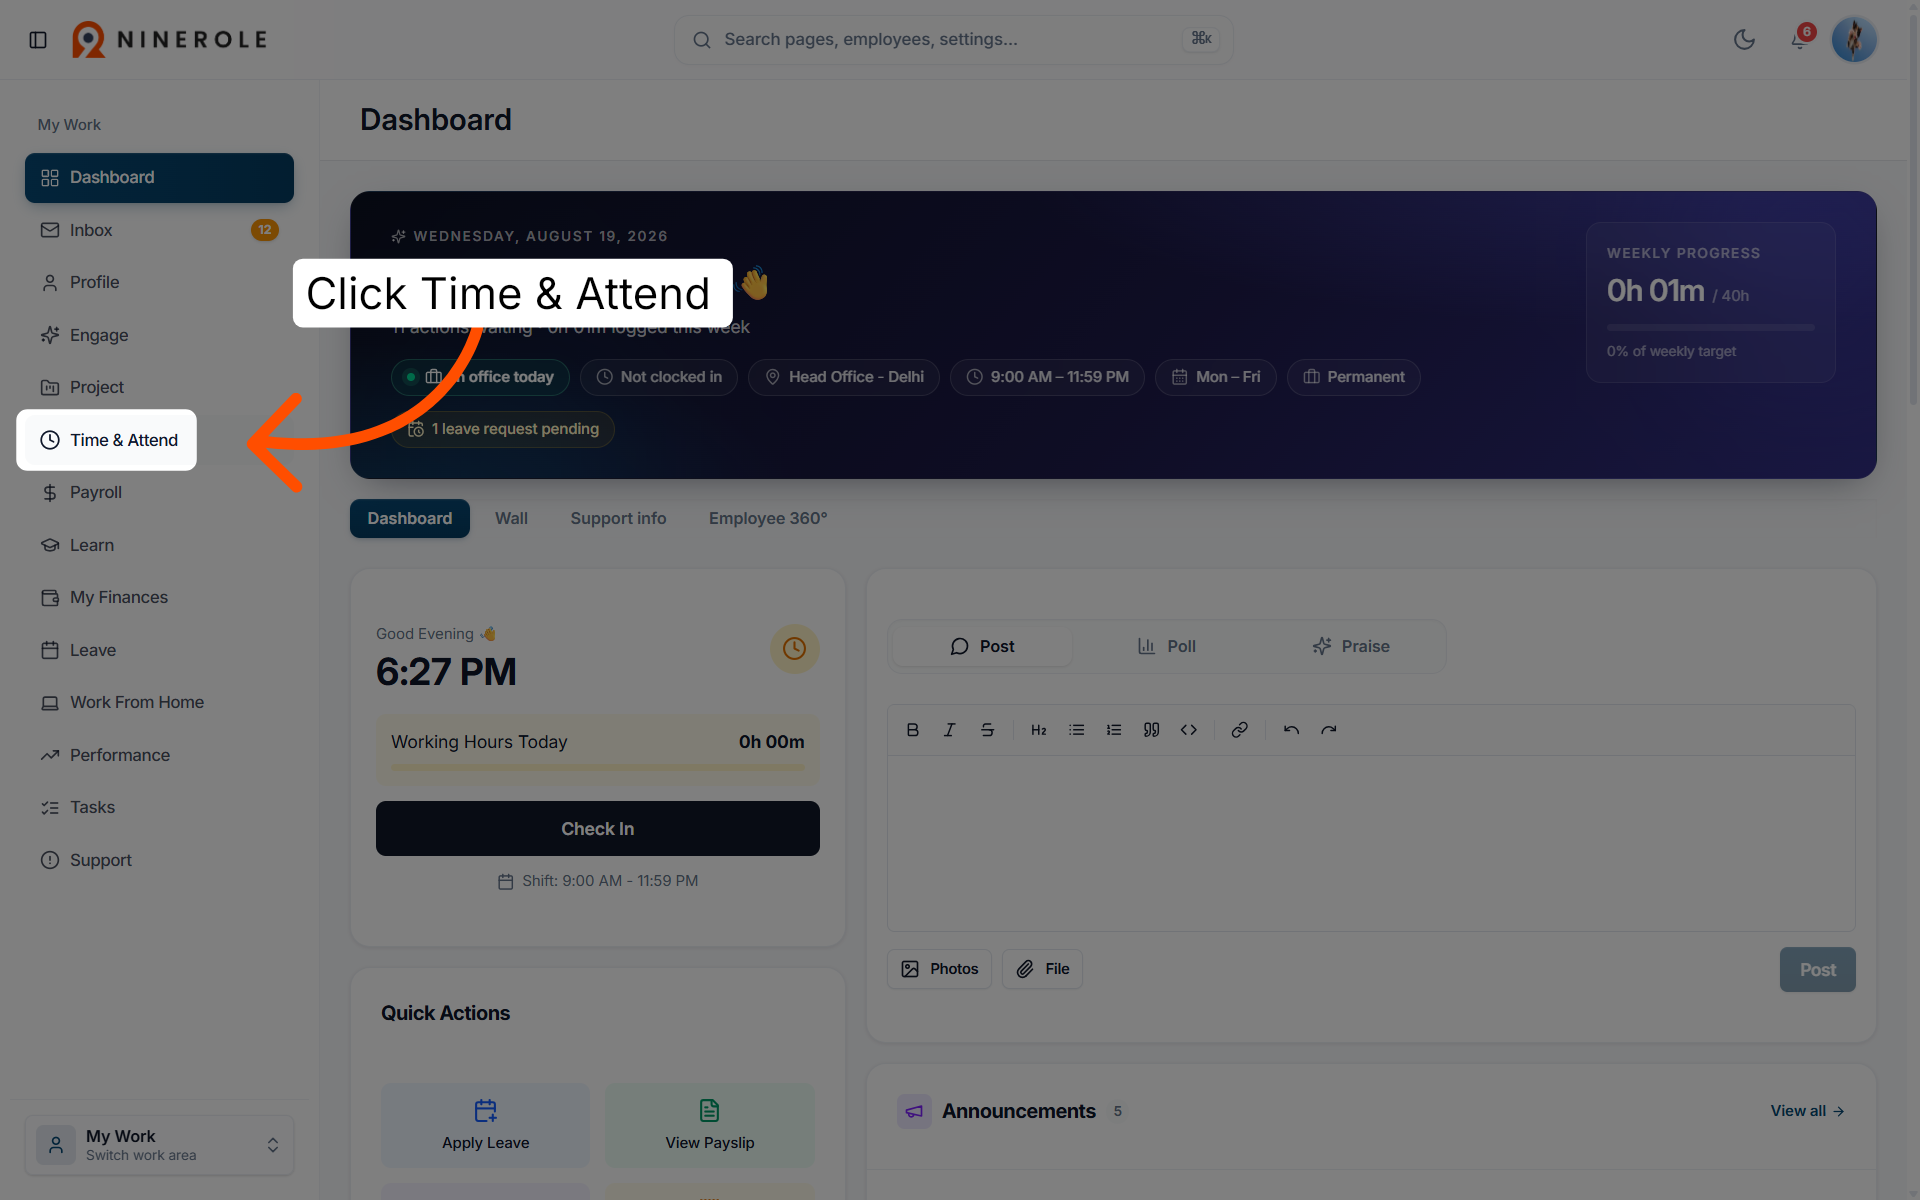Insert a blockquote in the editor
Viewport: 1920px width, 1200px height.
tap(1151, 730)
